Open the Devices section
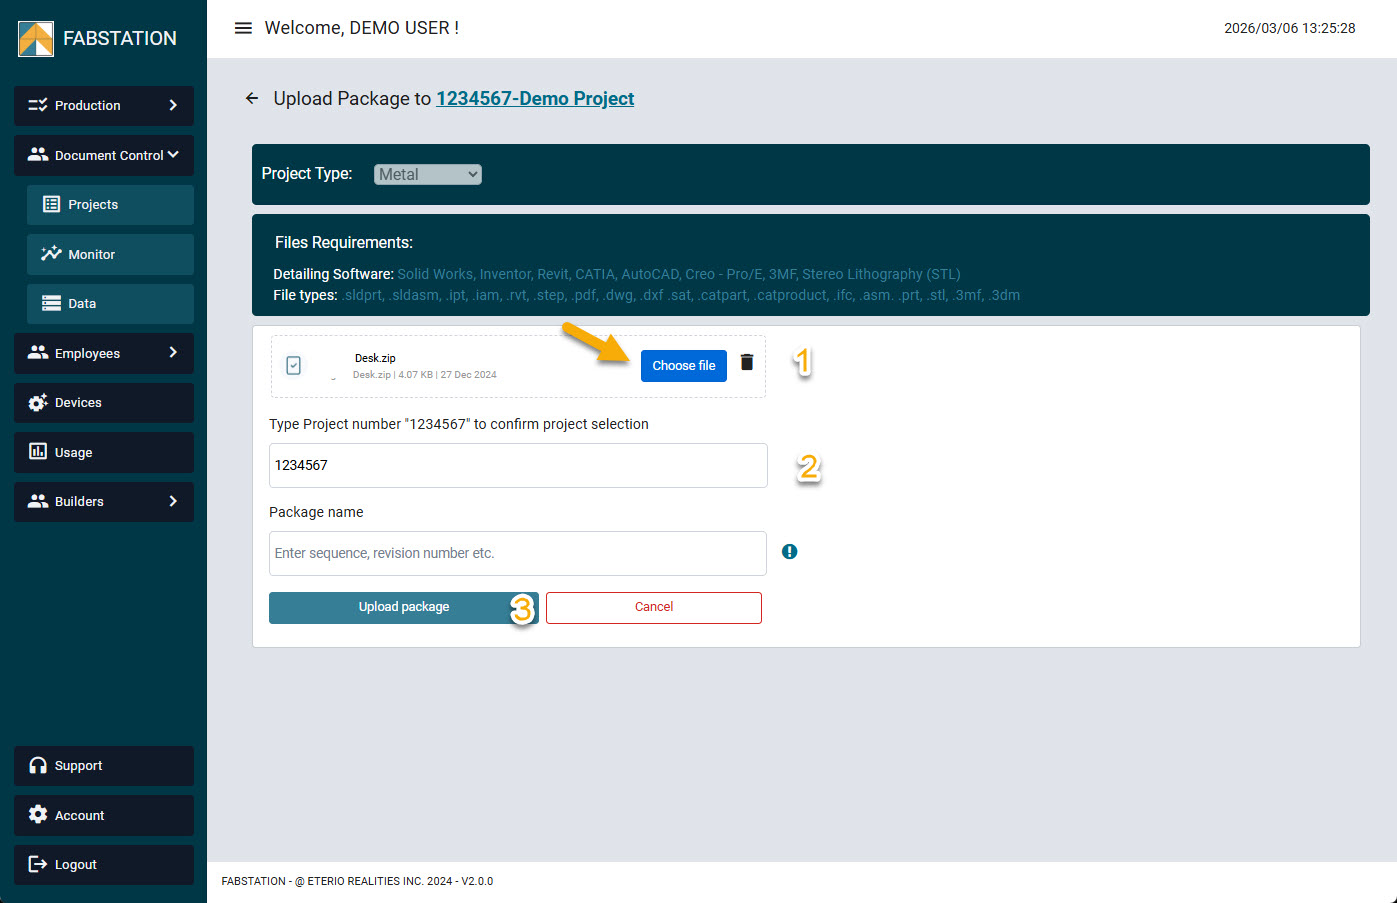The width and height of the screenshot is (1397, 903). click(104, 402)
